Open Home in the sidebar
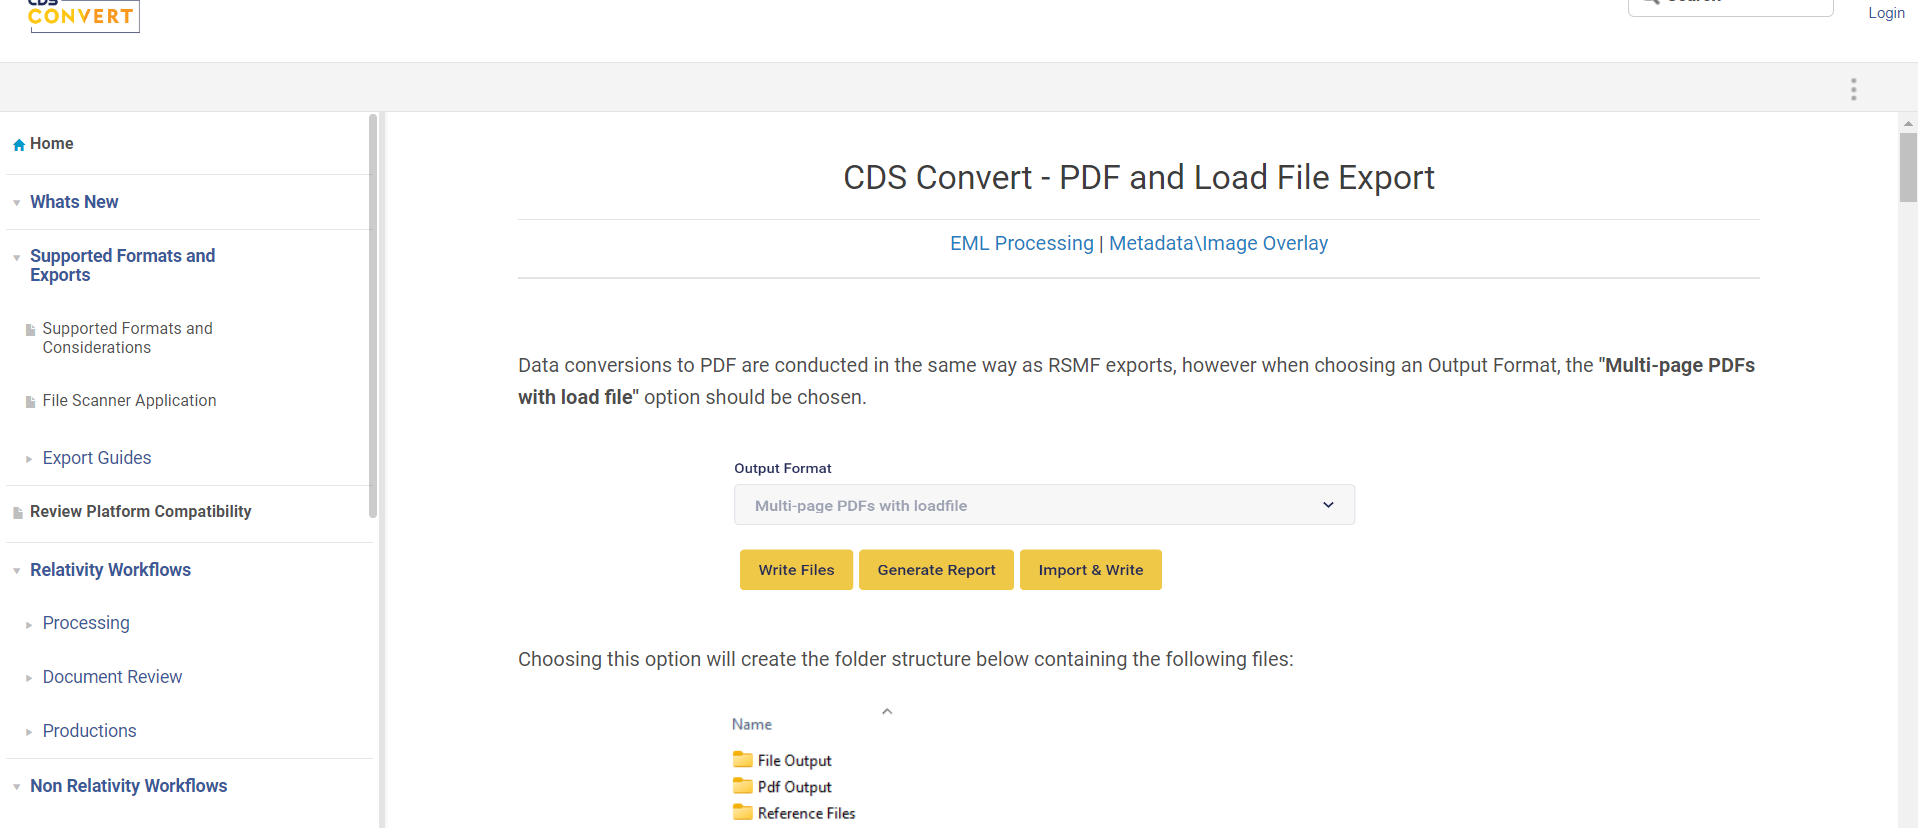This screenshot has width=1918, height=828. point(52,144)
